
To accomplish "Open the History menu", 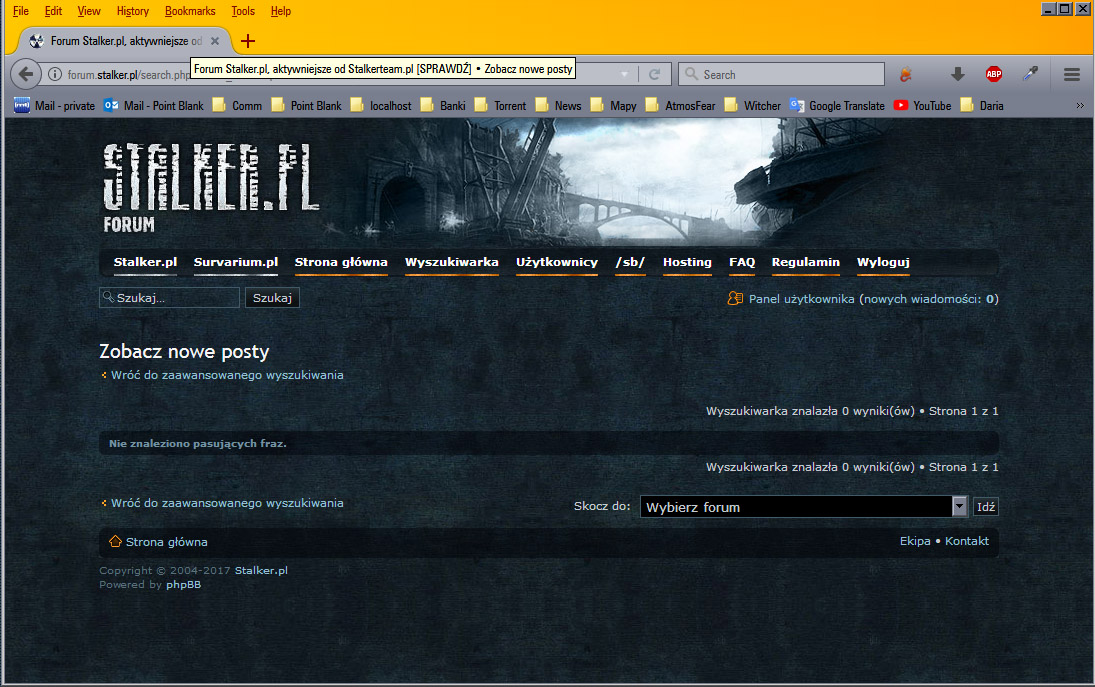I will point(133,11).
